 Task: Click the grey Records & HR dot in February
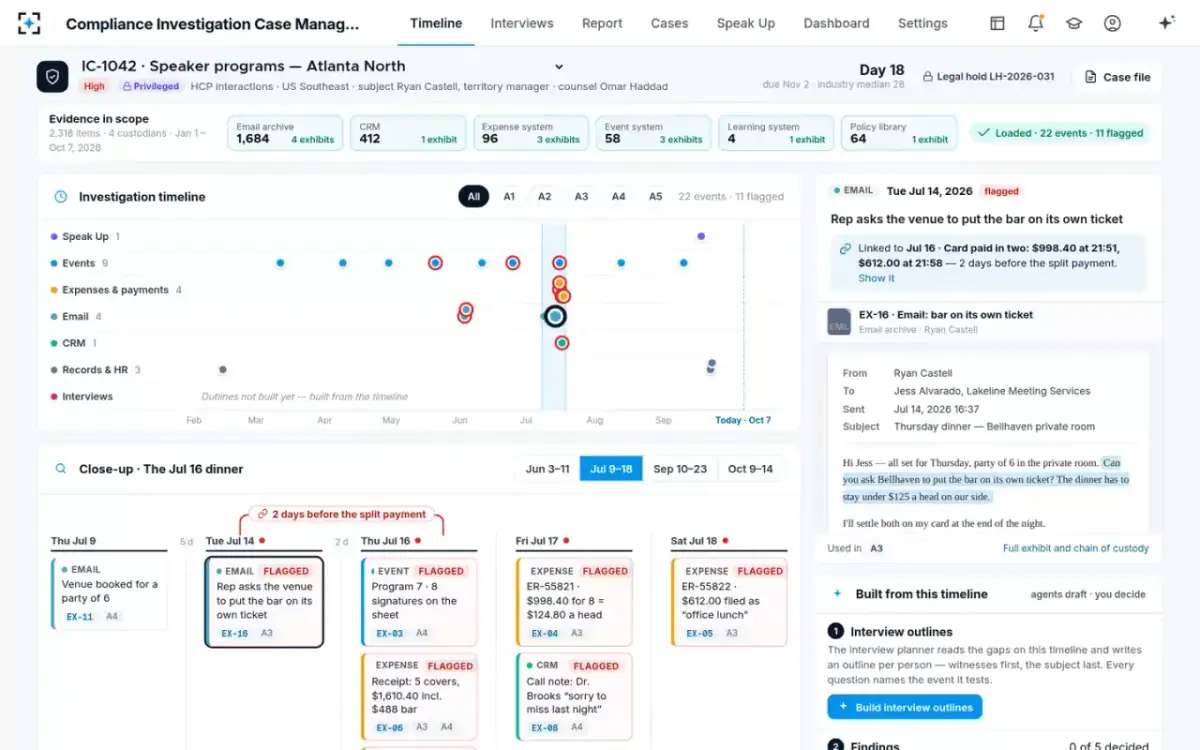(x=222, y=370)
